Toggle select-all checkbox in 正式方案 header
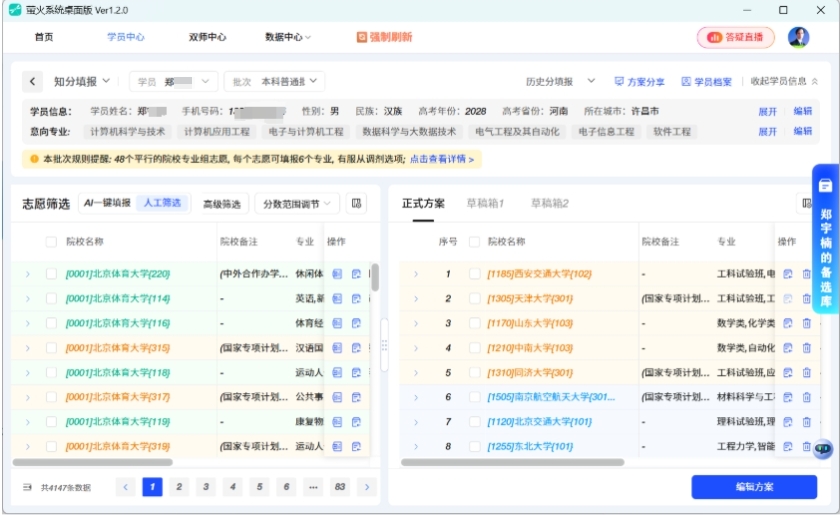This screenshot has height=515, width=840. pyautogui.click(x=474, y=242)
